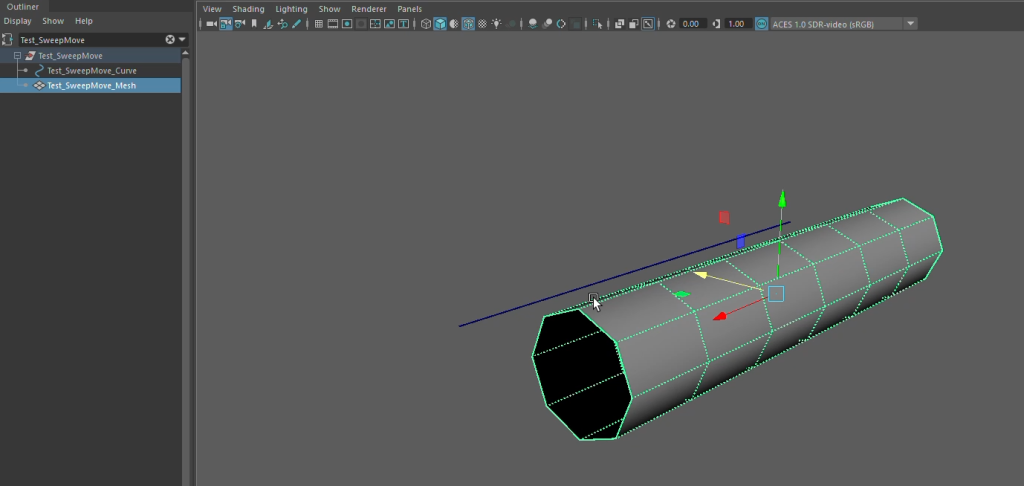Image resolution: width=1024 pixels, height=486 pixels.
Task: Open the Shading menu
Action: click(x=248, y=8)
